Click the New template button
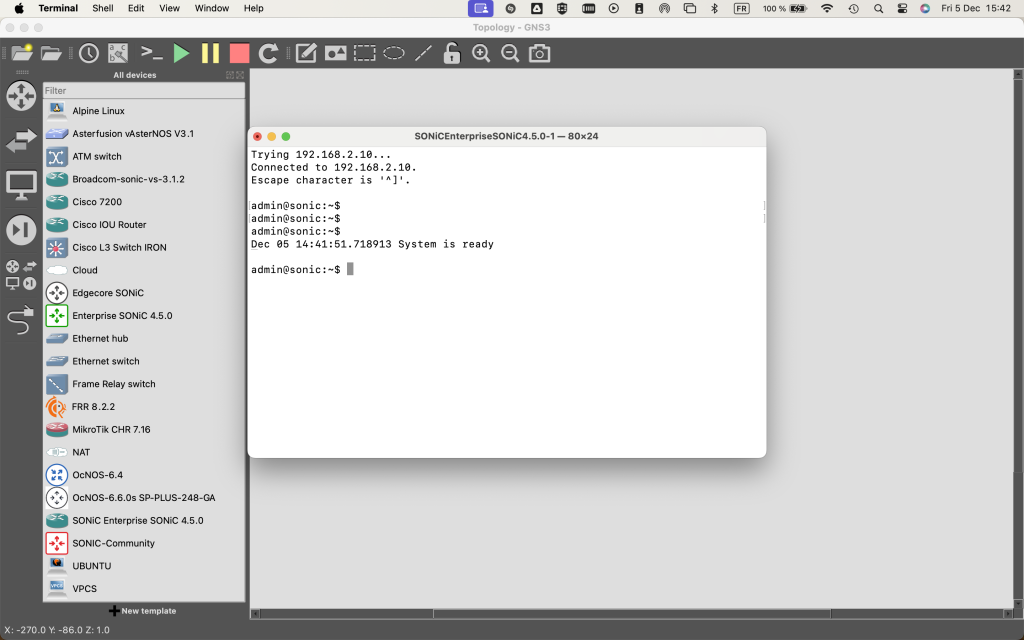 143,610
